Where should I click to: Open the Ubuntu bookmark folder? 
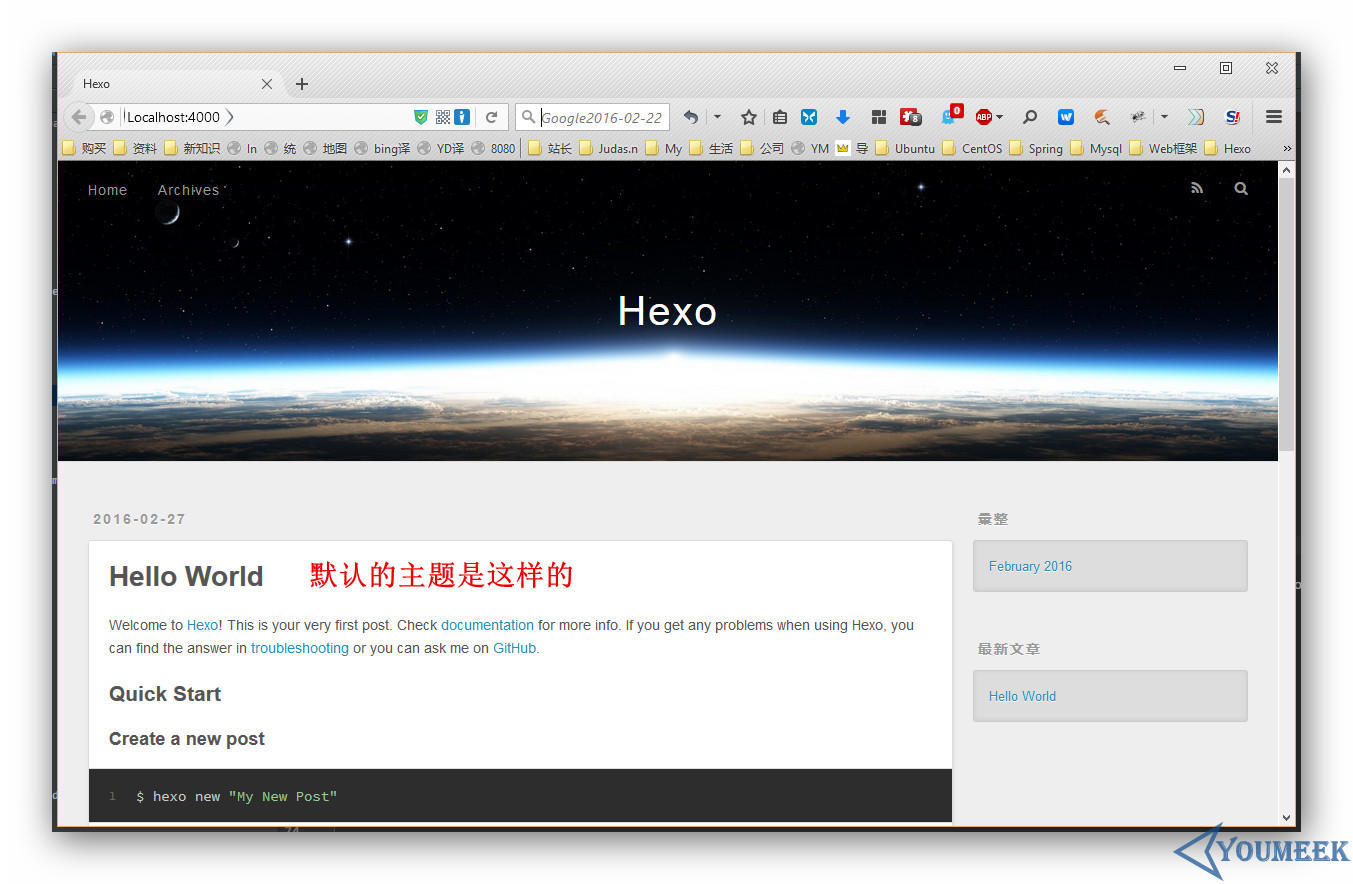[905, 148]
